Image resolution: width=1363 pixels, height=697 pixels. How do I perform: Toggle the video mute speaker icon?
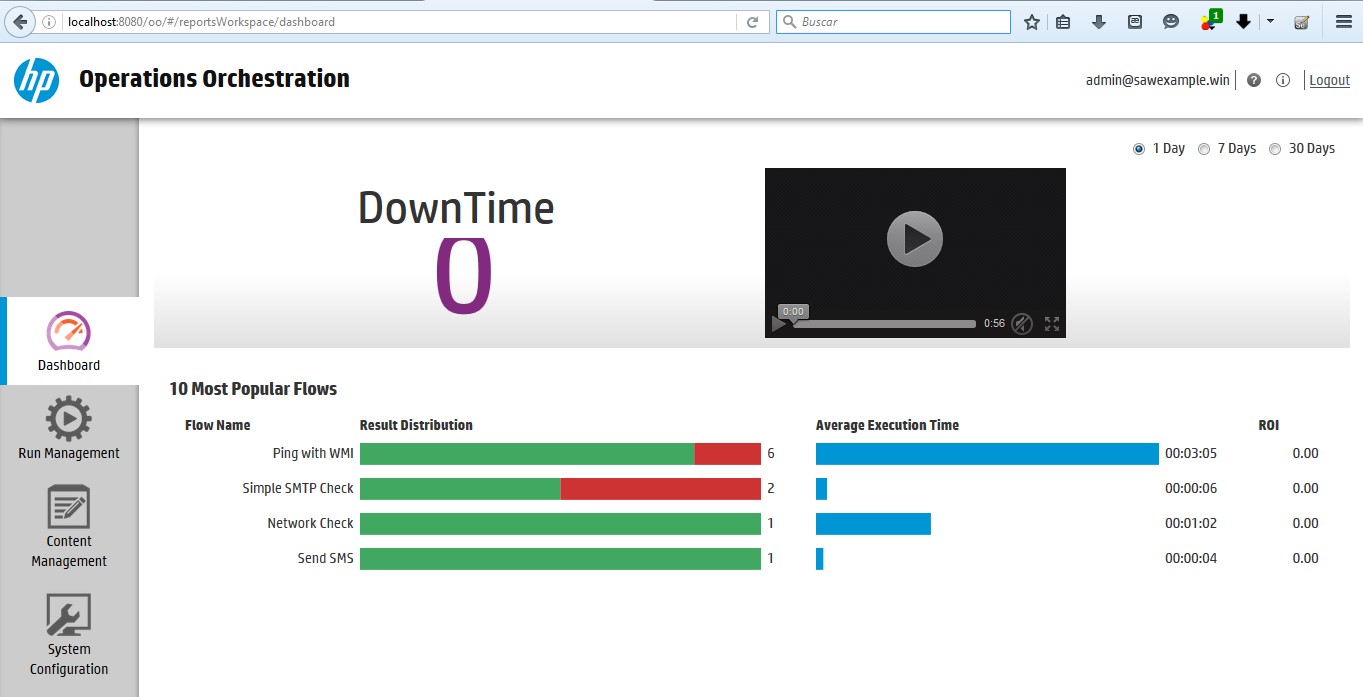(1021, 323)
